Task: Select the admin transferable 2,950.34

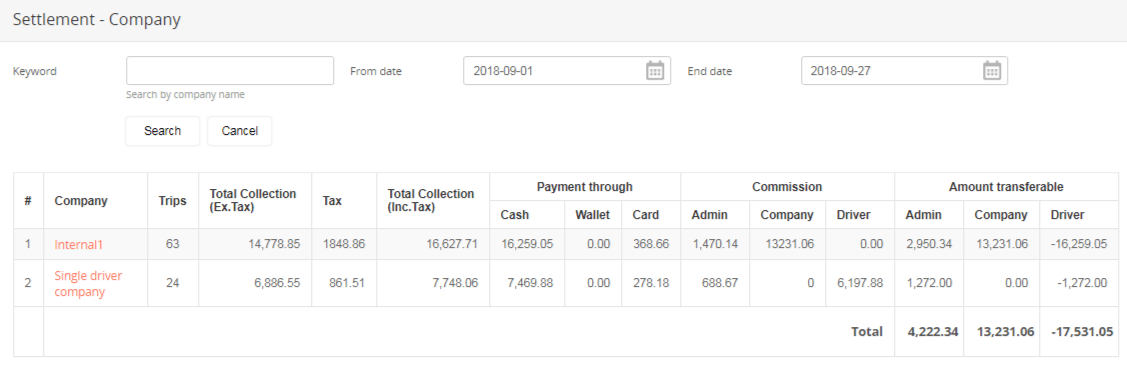Action: pos(929,244)
